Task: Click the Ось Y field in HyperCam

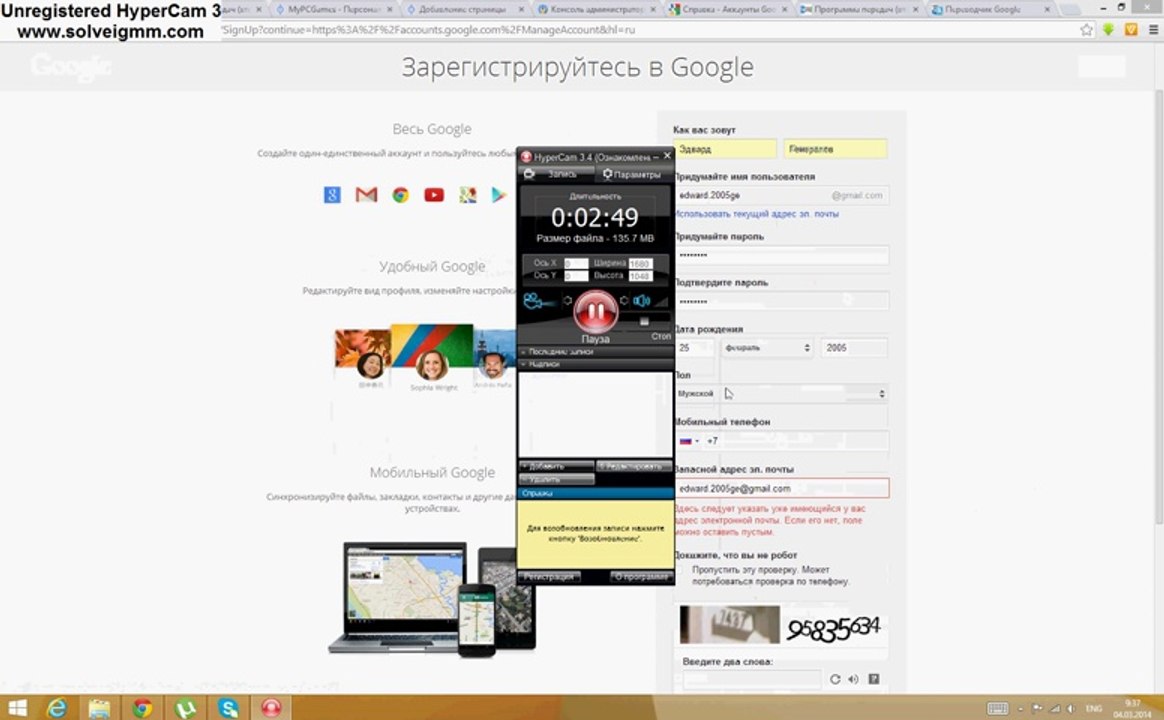Action: (x=576, y=276)
